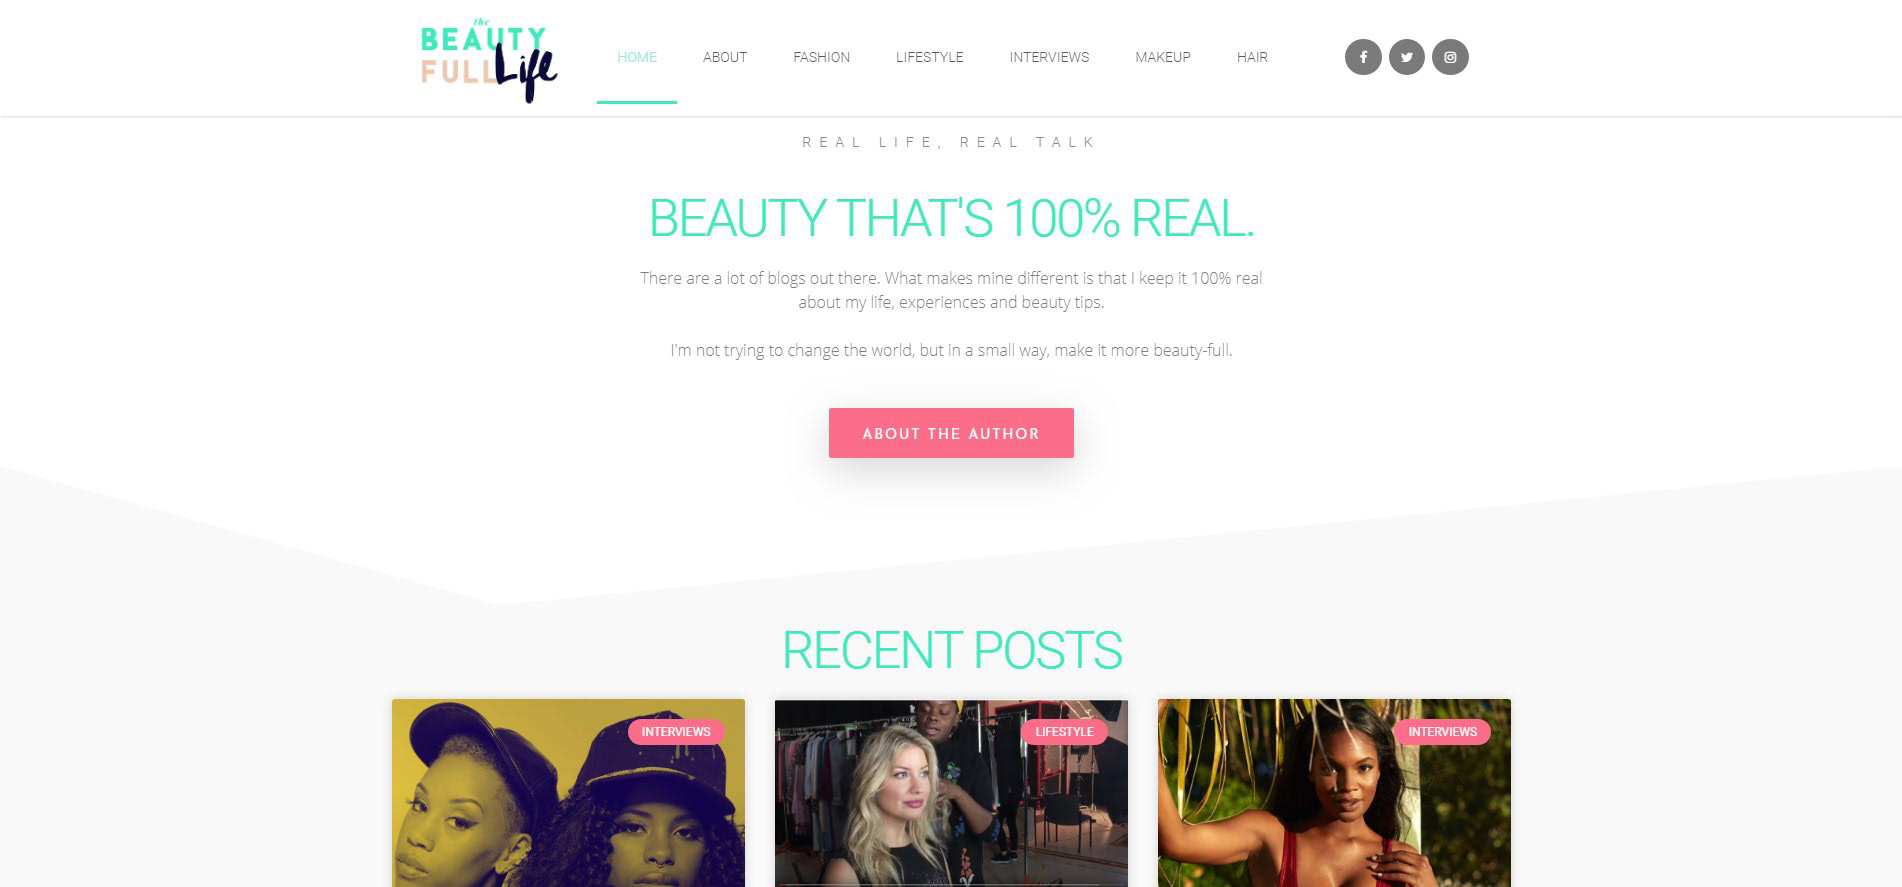
Task: Open the Twitter social icon
Action: coord(1407,57)
